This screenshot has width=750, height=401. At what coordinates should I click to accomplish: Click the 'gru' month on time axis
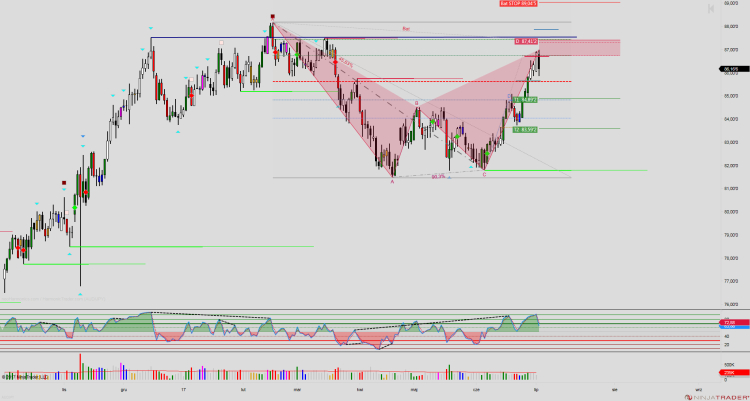tap(124, 390)
